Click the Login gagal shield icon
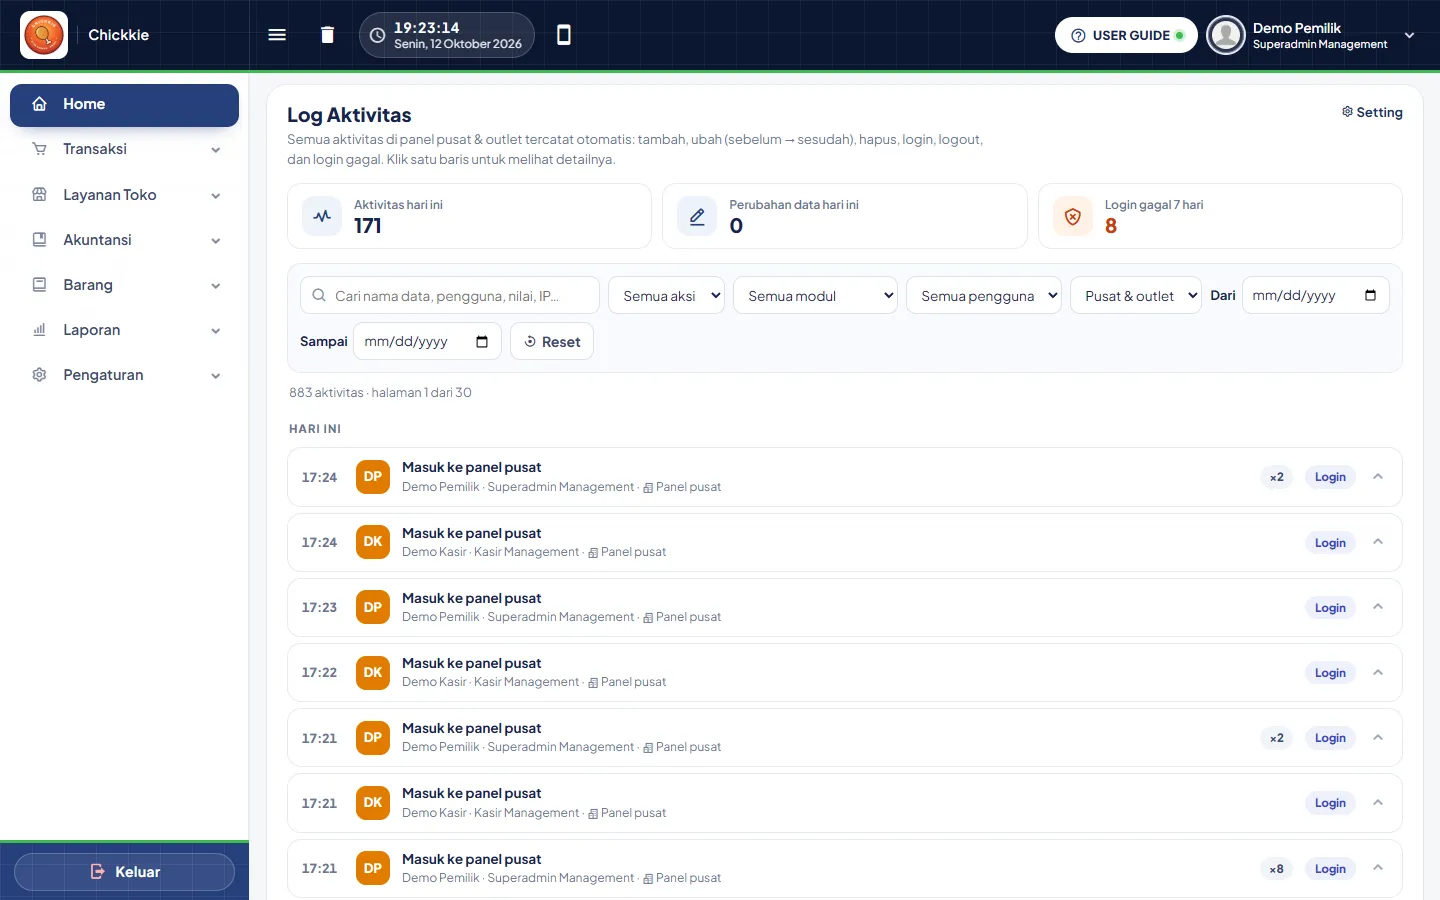 coord(1073,216)
